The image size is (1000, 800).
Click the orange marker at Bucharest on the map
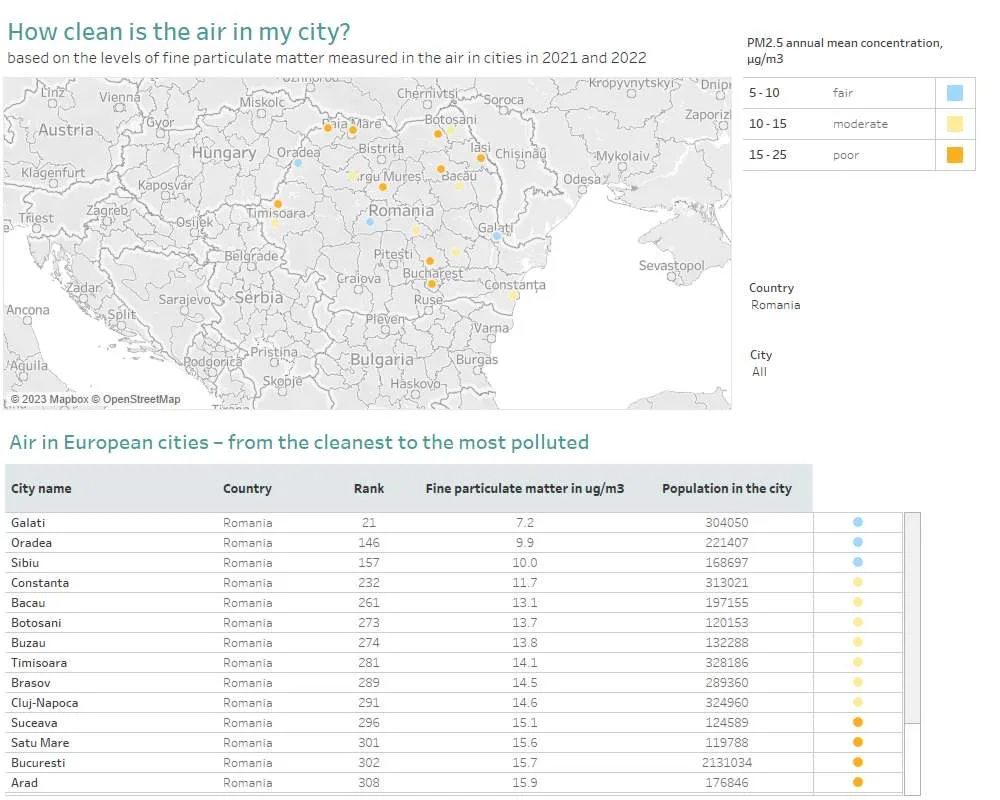point(432,284)
